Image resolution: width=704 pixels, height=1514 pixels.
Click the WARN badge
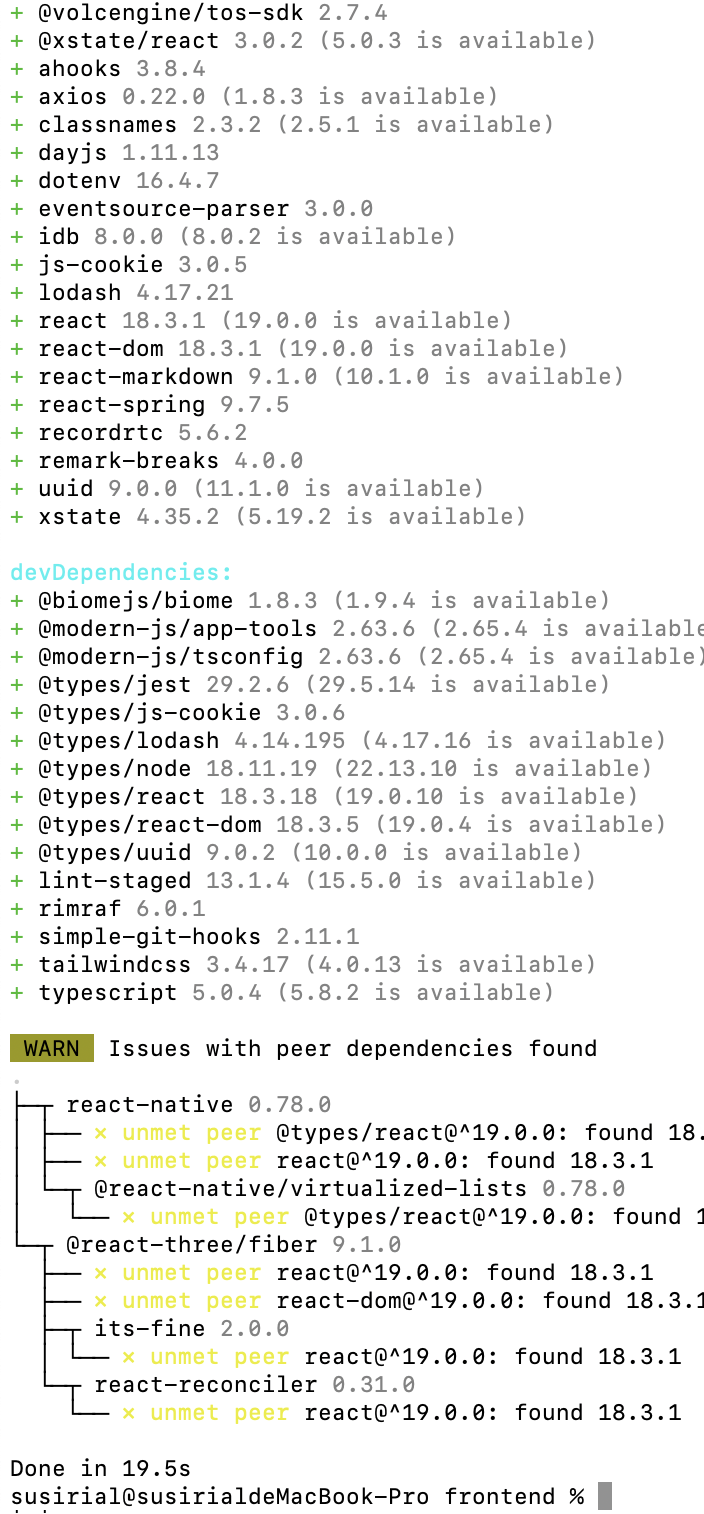[x=52, y=1048]
